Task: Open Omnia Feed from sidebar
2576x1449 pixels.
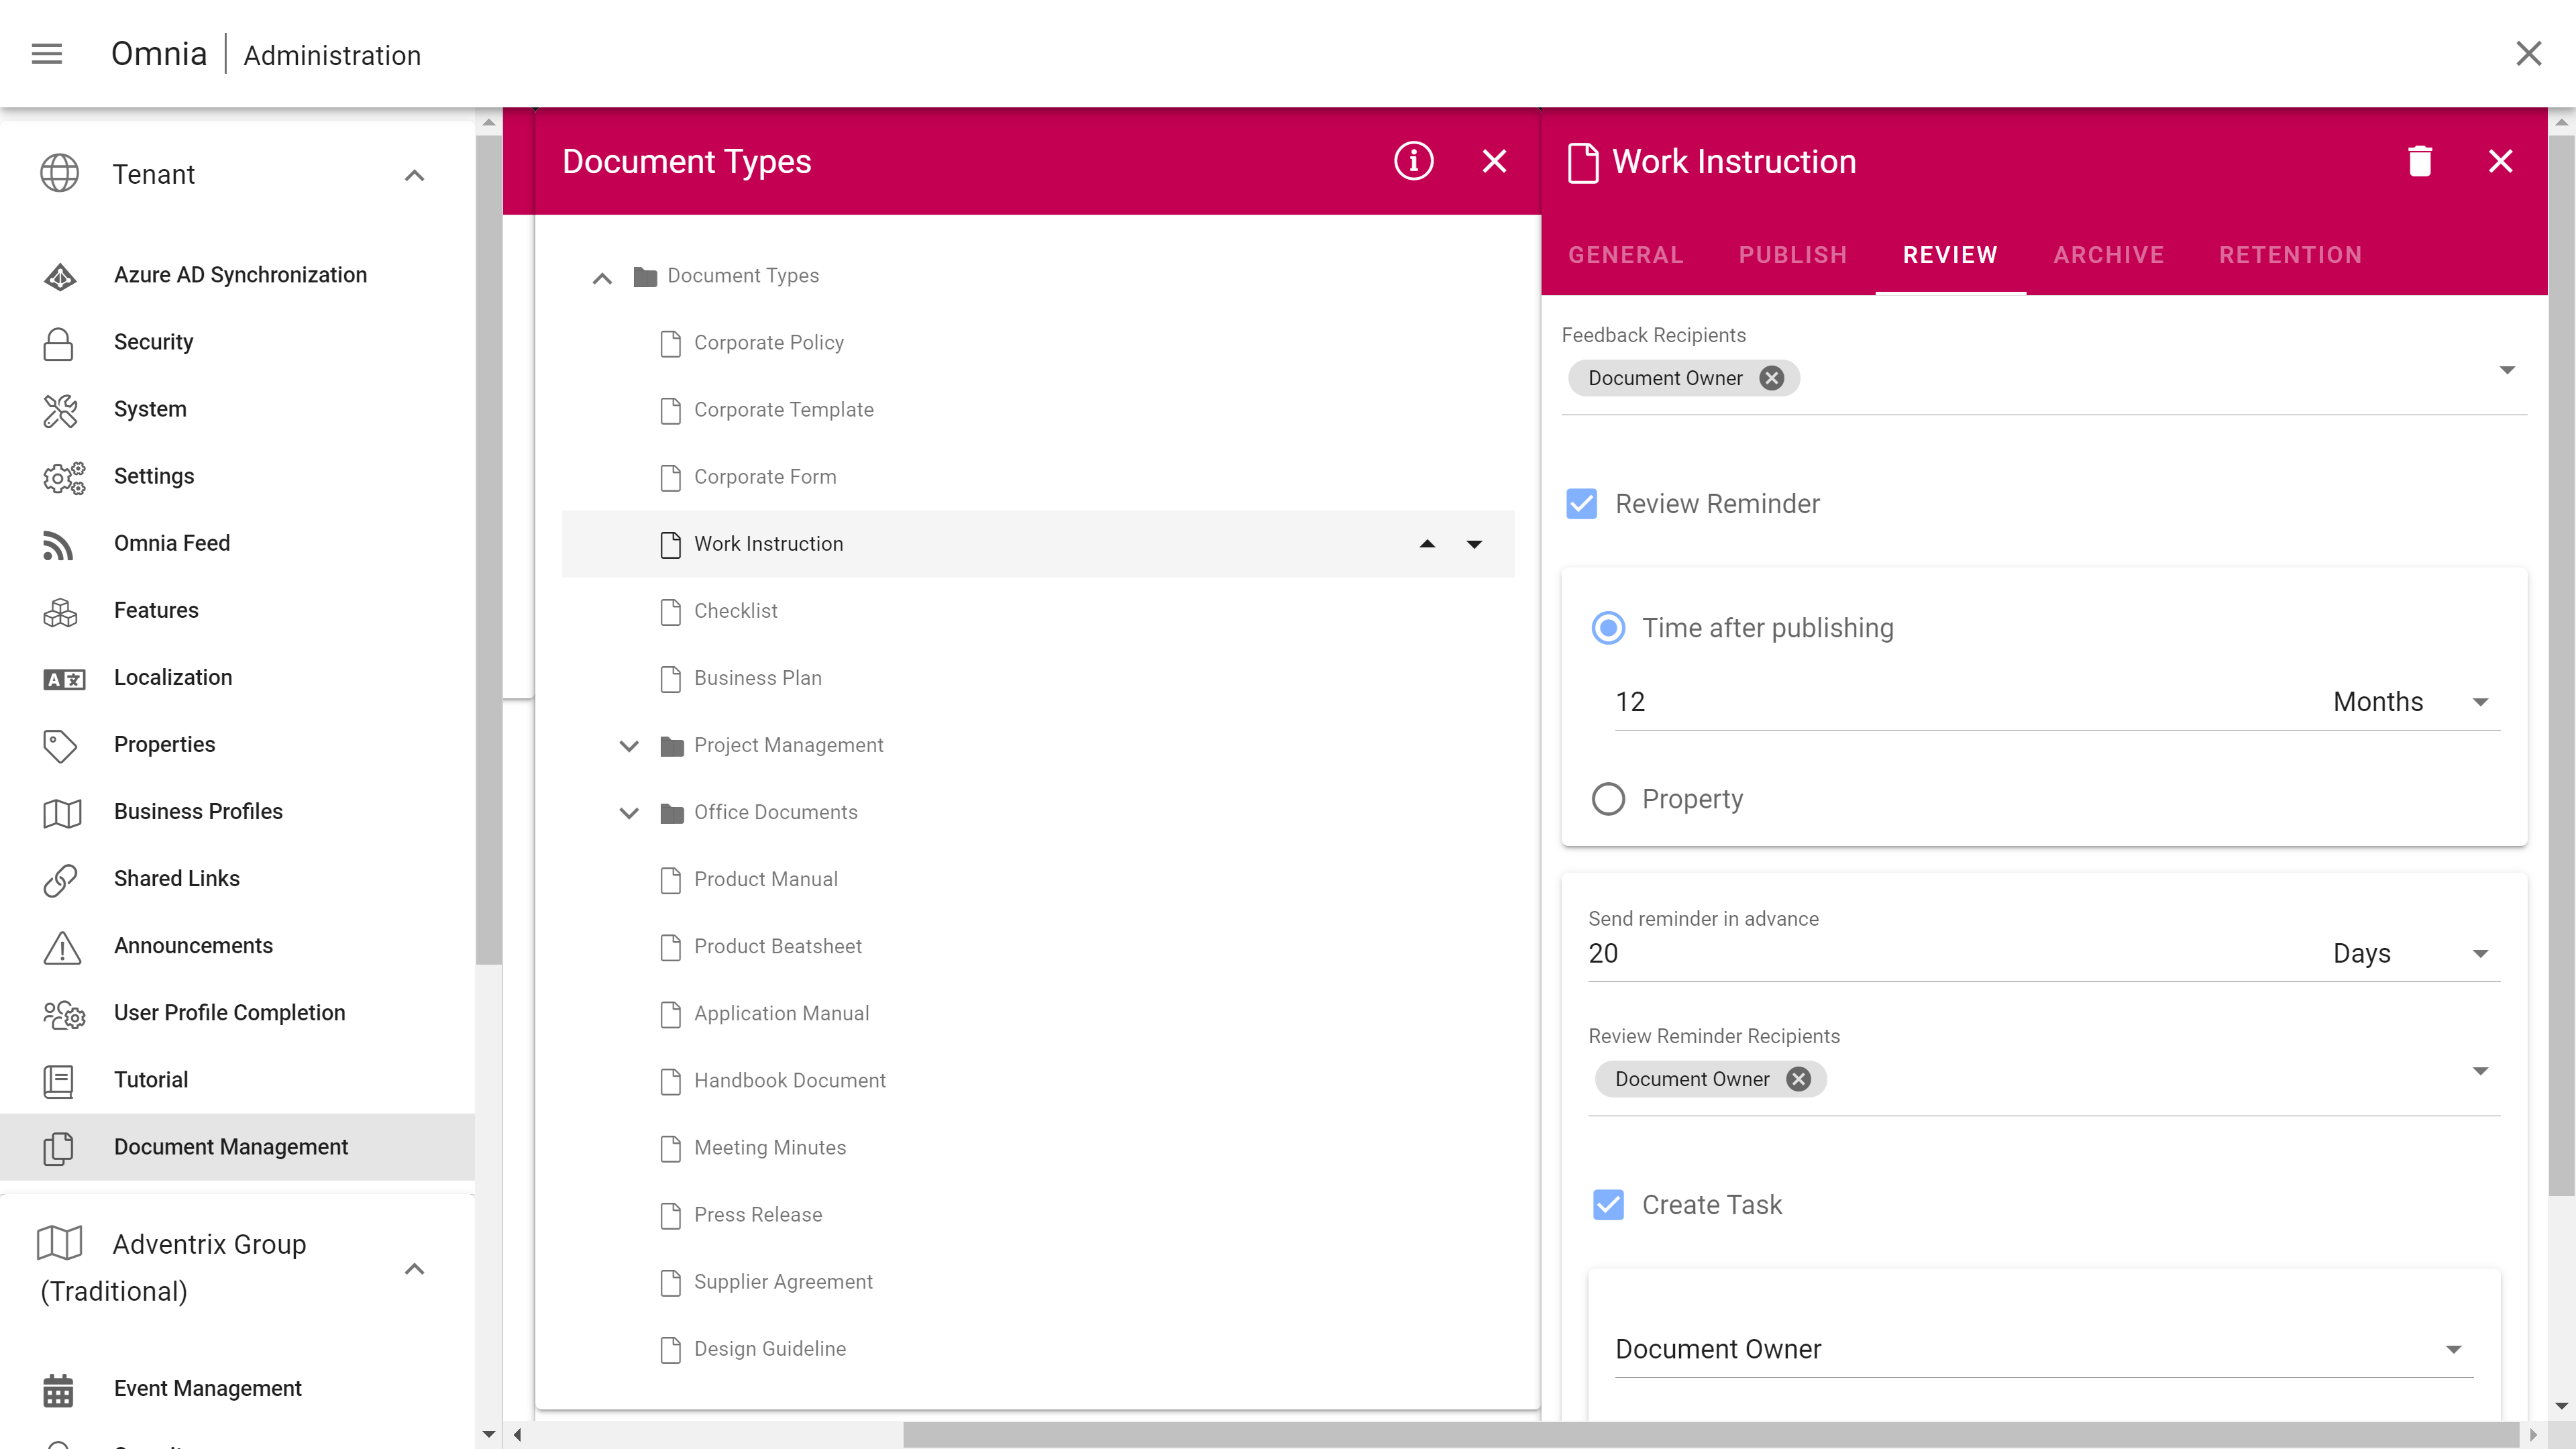Action: 171,543
